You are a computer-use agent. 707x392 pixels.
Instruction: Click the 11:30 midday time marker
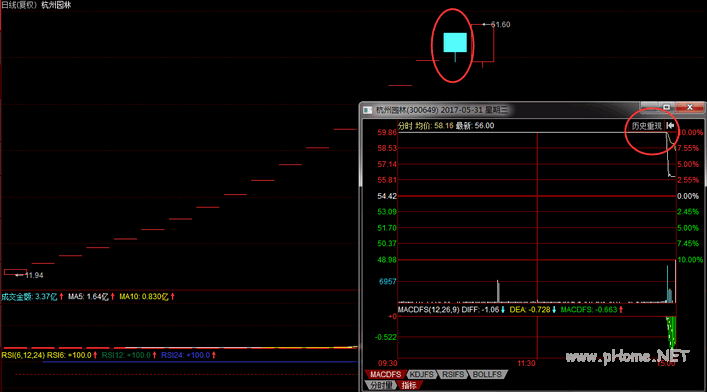pyautogui.click(x=526, y=363)
